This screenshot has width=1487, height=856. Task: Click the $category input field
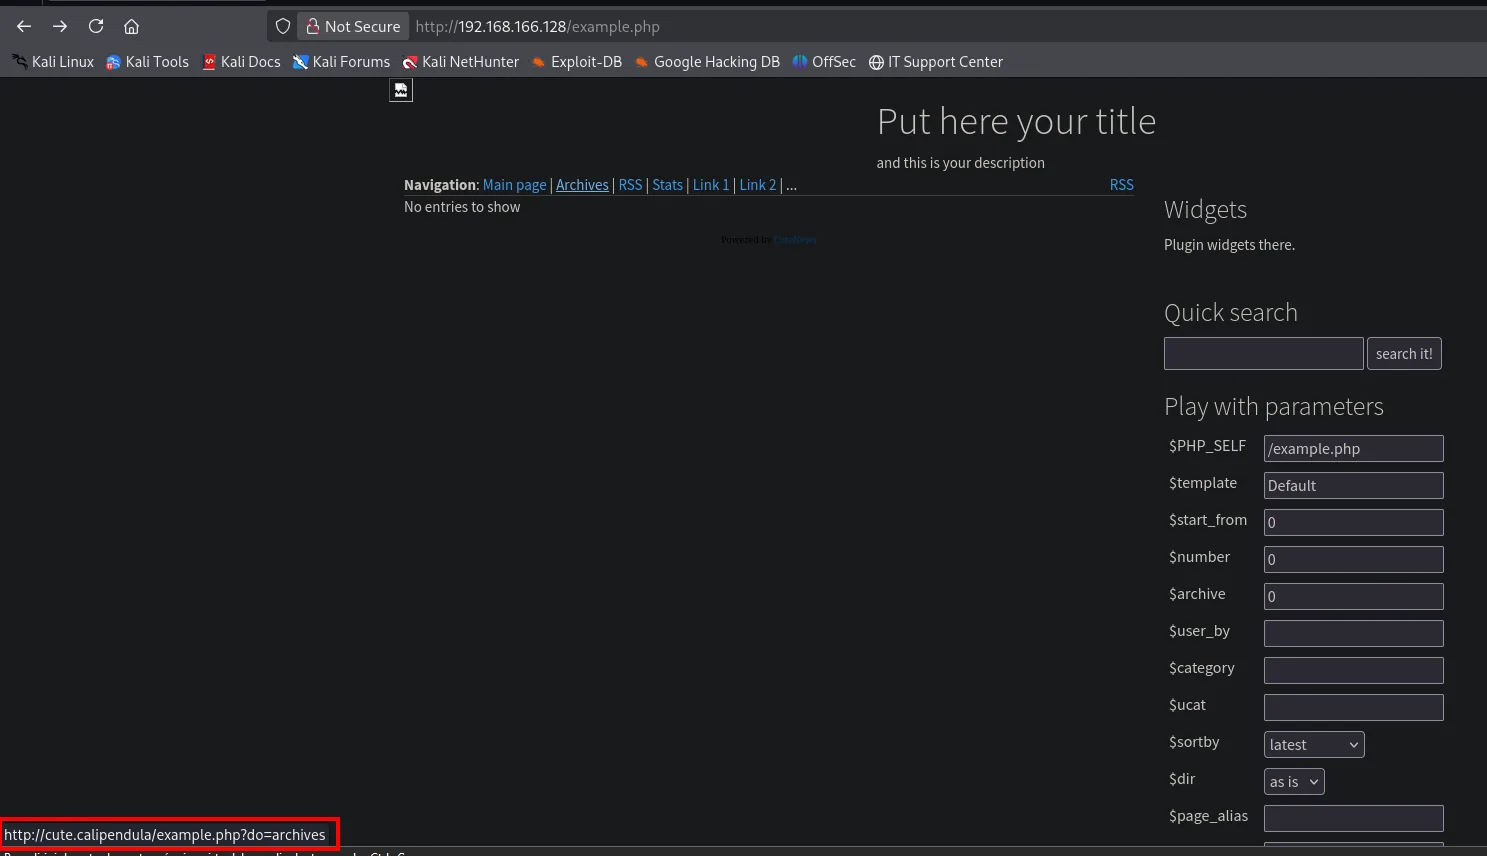click(x=1354, y=671)
